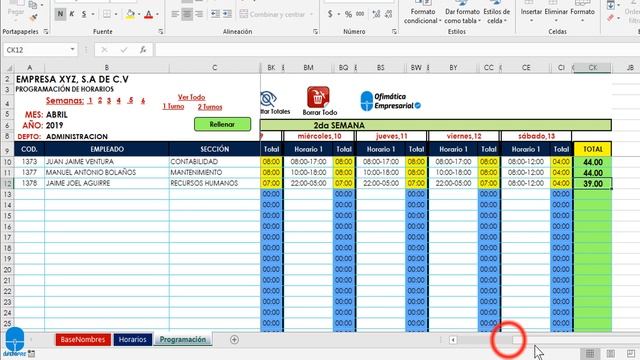
Task: Click week 1 link next to Semanas
Action: 90,100
